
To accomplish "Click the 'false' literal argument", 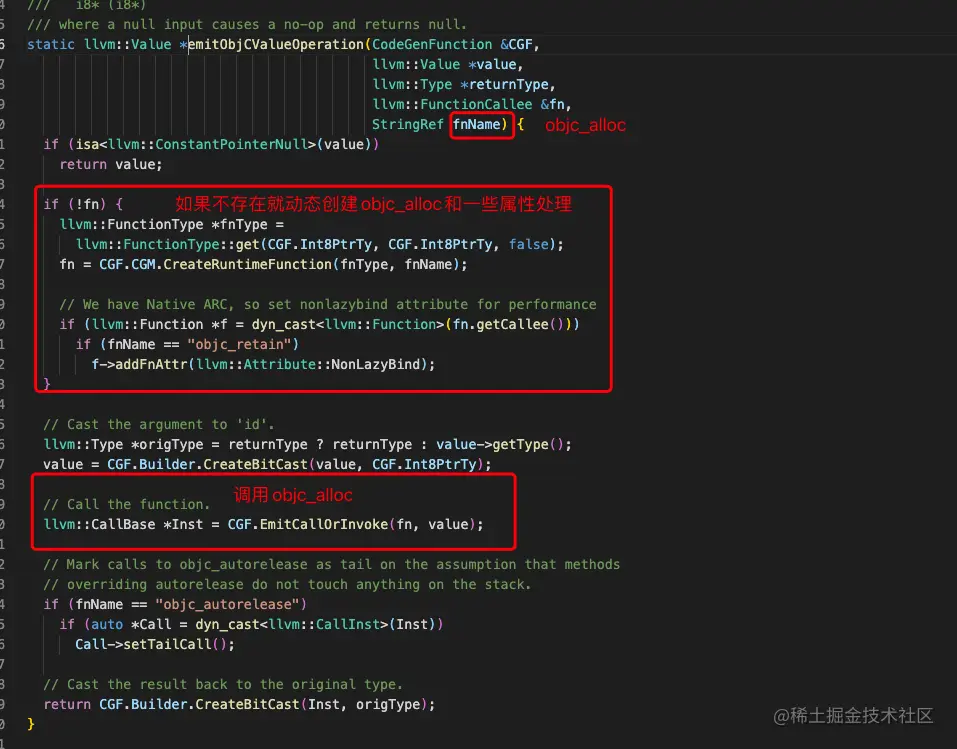I will 529,245.
